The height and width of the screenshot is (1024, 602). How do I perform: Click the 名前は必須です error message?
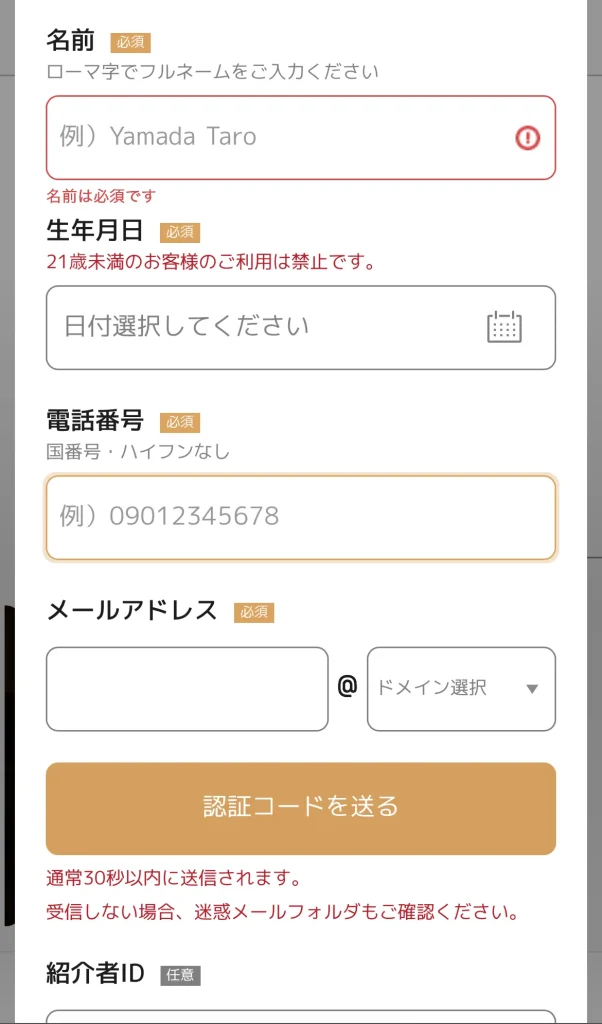coord(101,196)
